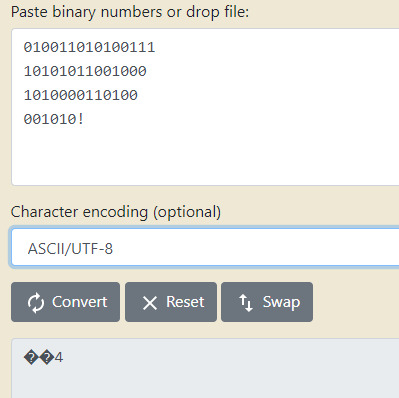Select the ASCII/UTF-8 encoding text
The image size is (399, 398).
[70, 249]
